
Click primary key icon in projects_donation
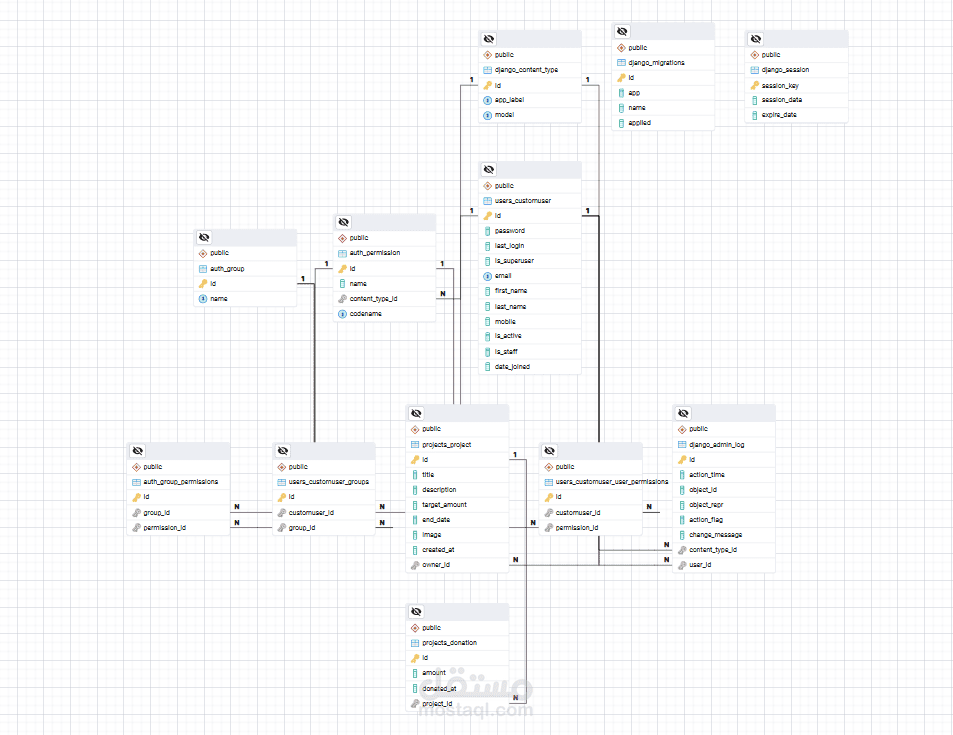(415, 658)
